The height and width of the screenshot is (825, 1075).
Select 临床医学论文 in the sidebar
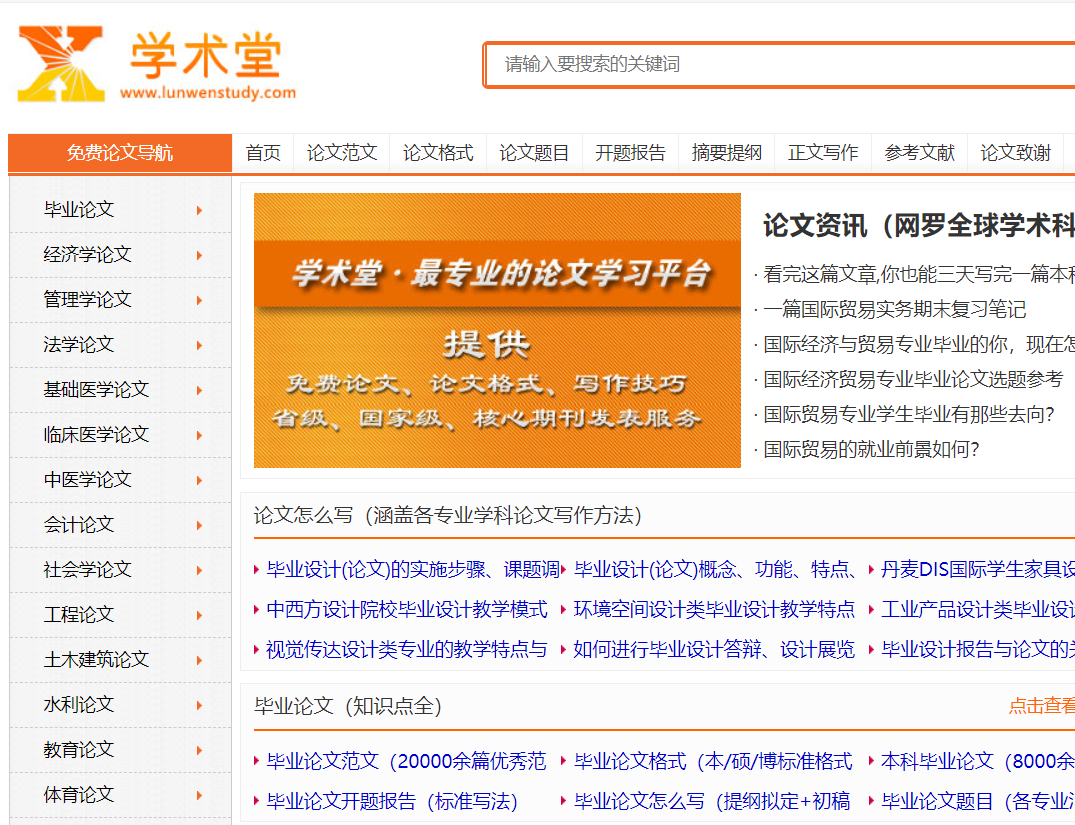(x=95, y=434)
